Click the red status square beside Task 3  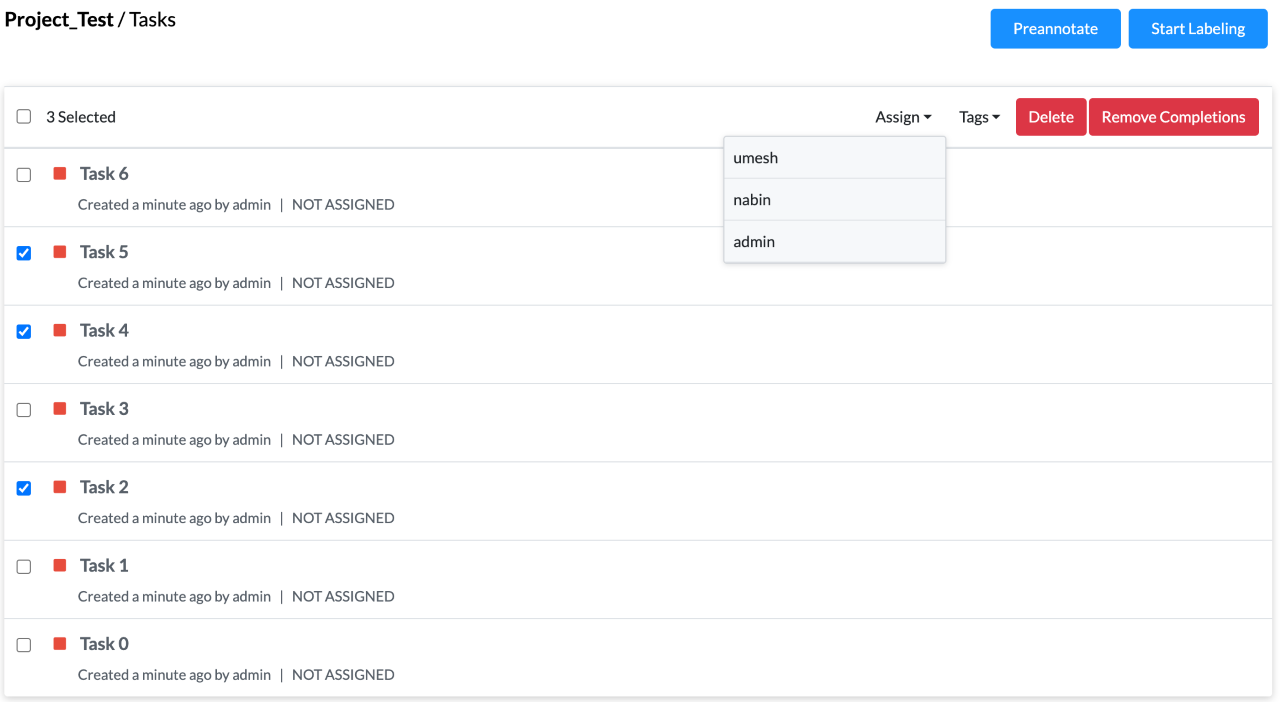click(60, 408)
